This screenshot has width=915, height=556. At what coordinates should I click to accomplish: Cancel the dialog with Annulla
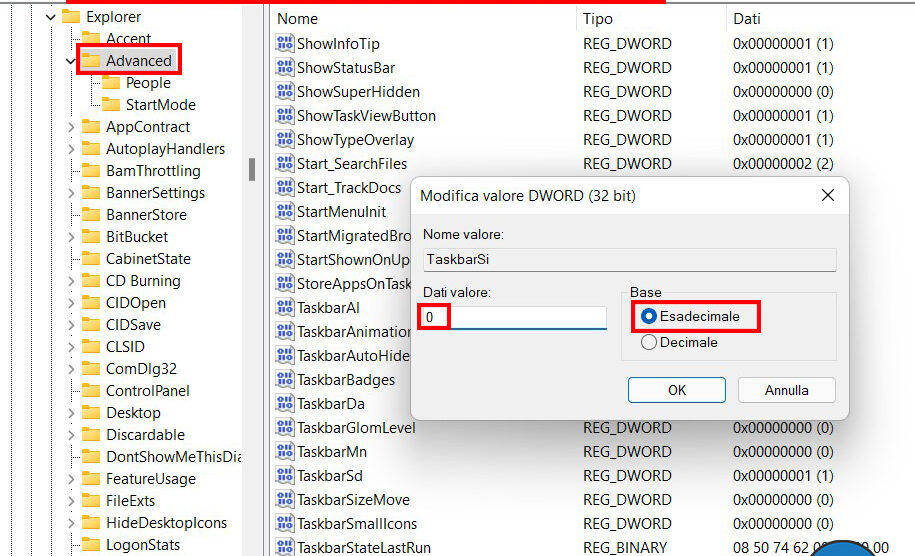[x=787, y=390]
